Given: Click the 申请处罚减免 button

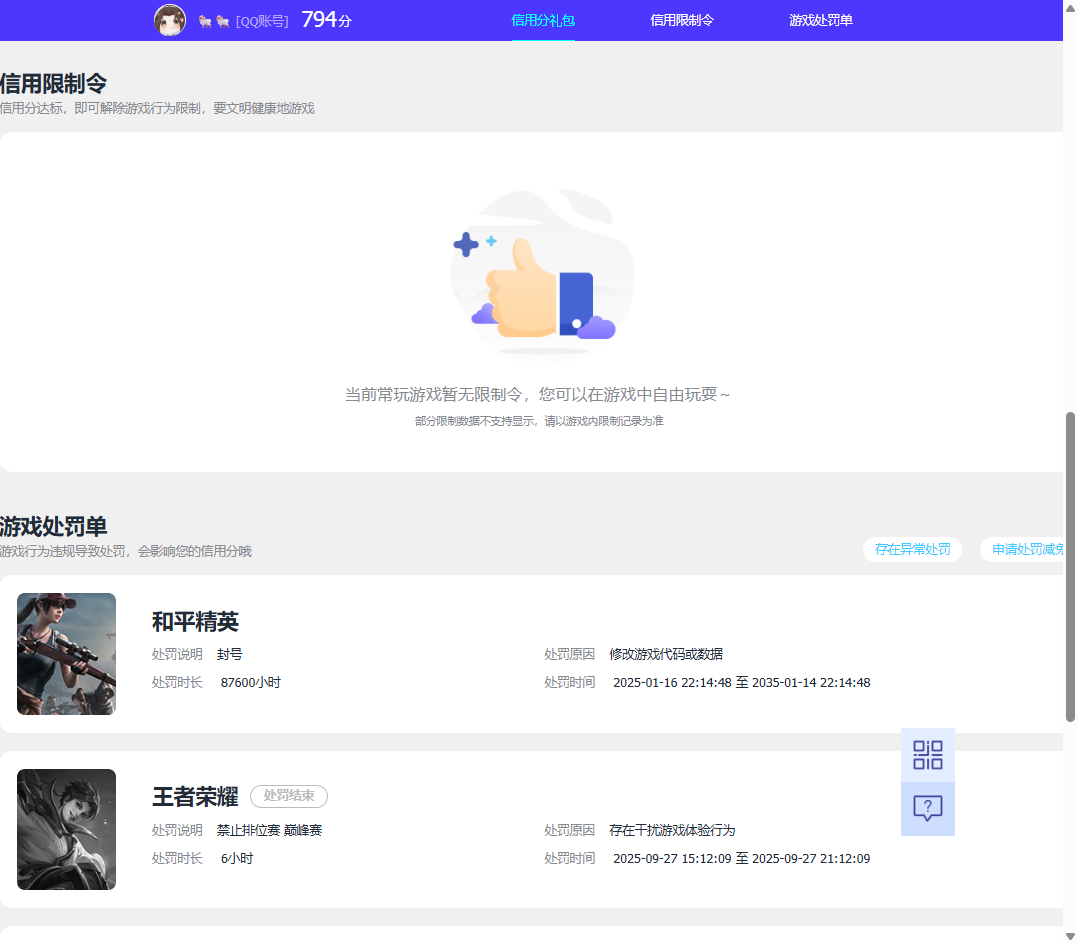Looking at the screenshot, I should 1022,549.
